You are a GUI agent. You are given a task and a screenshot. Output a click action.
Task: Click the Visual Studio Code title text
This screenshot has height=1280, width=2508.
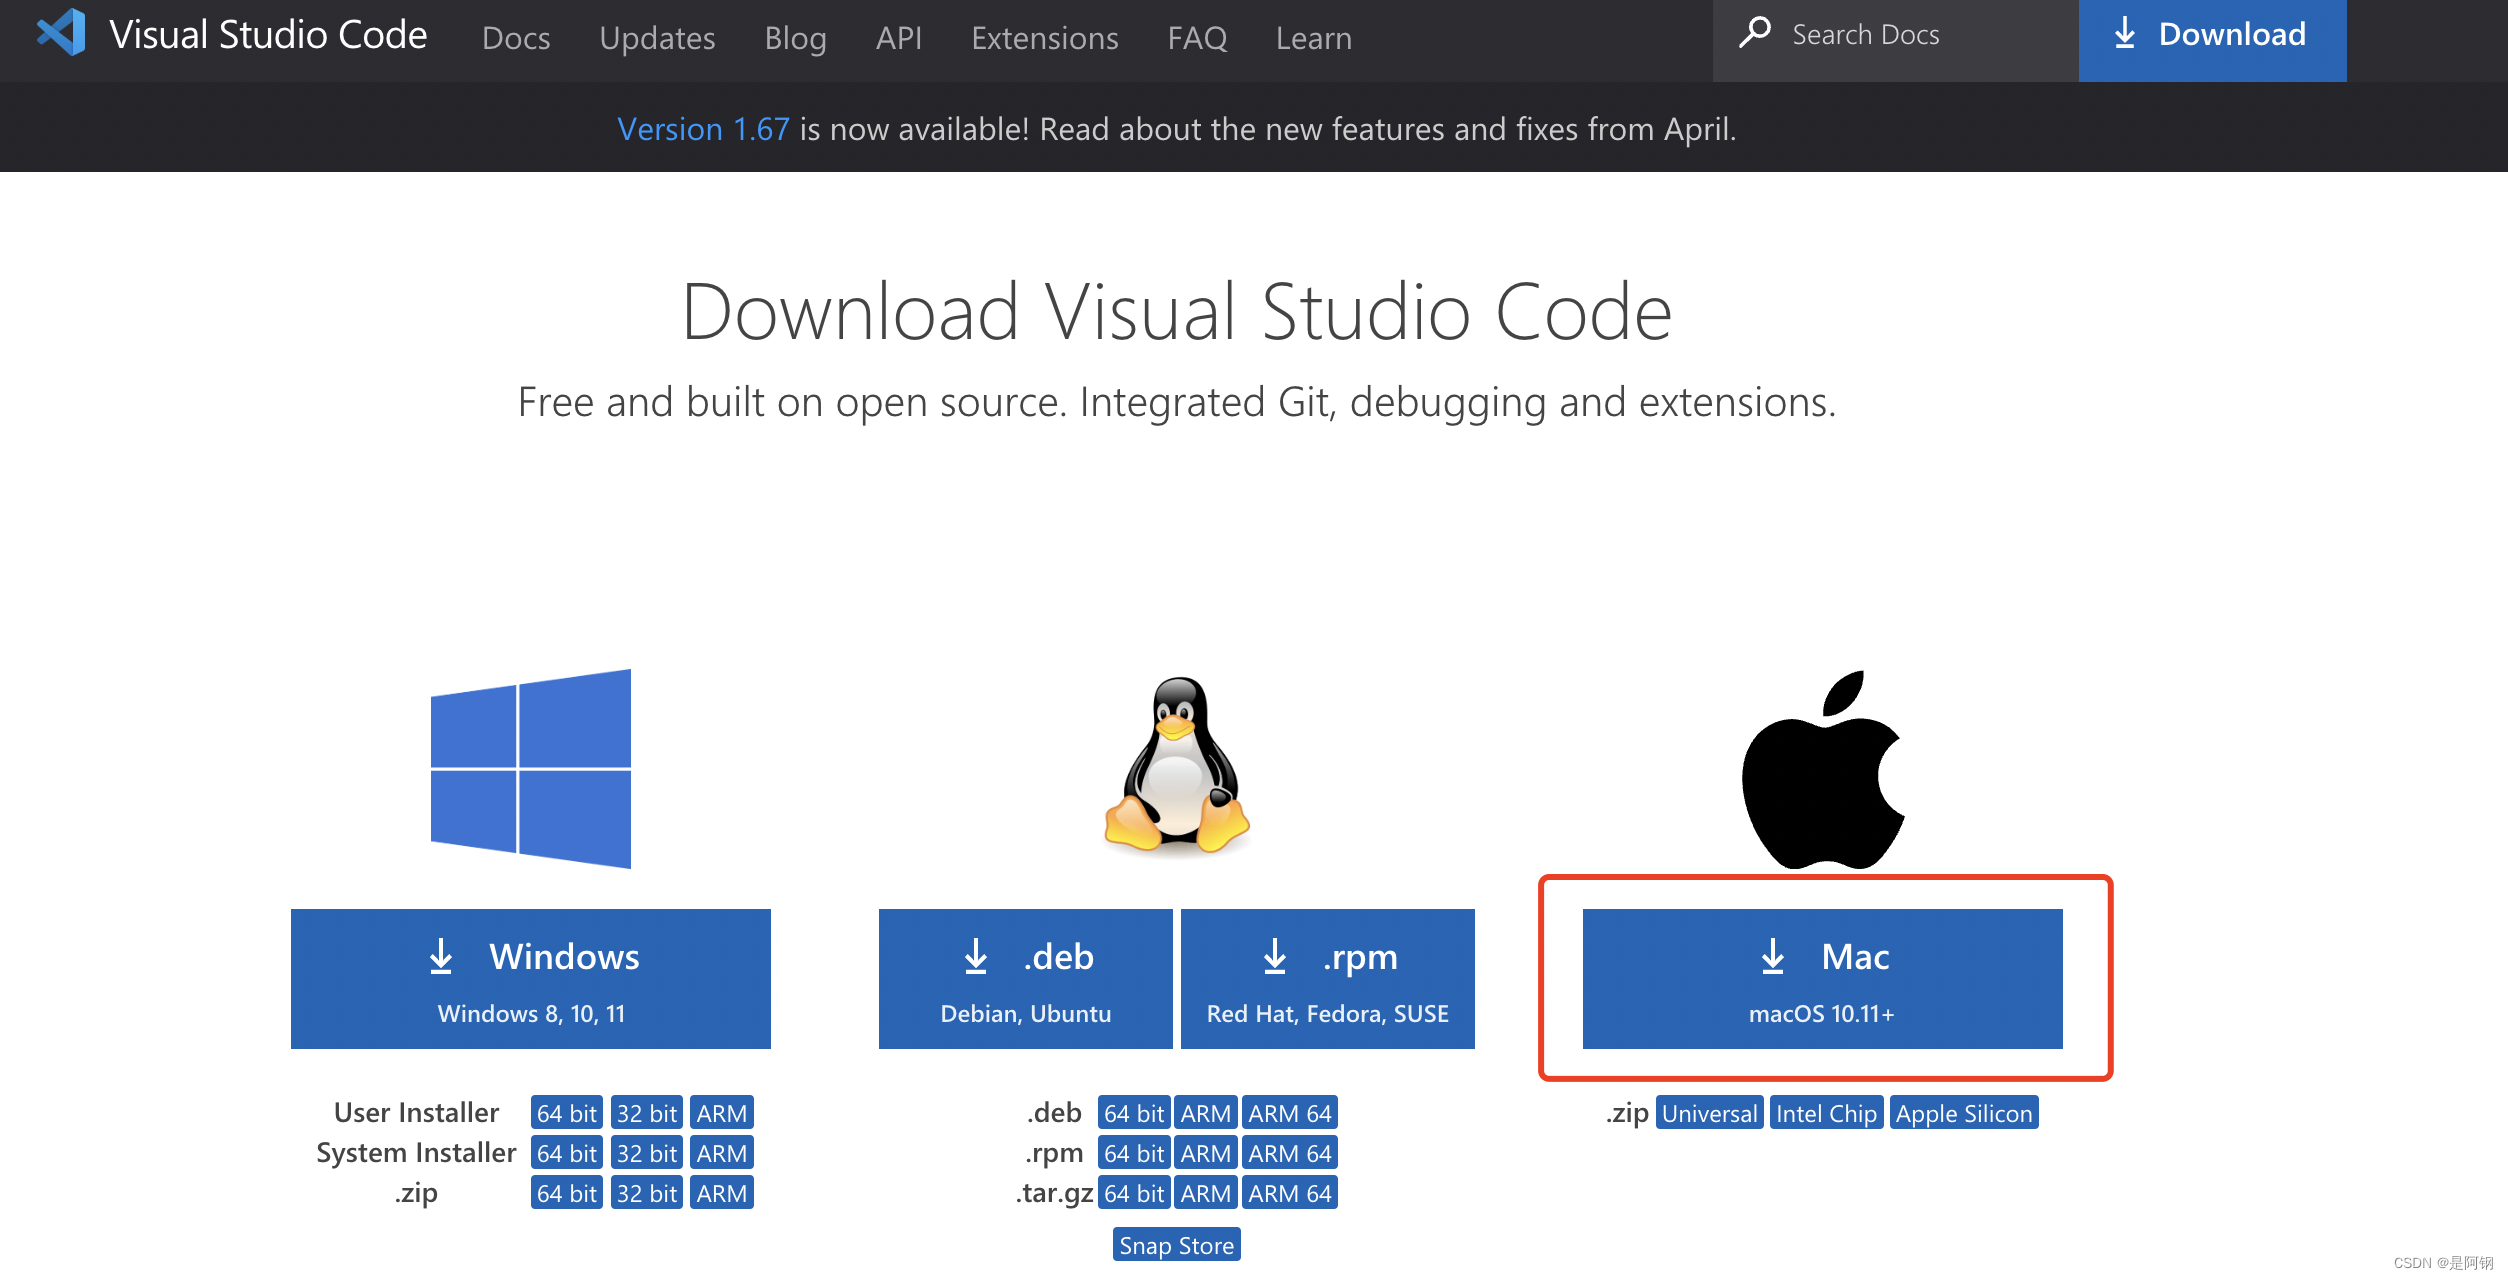pos(268,34)
